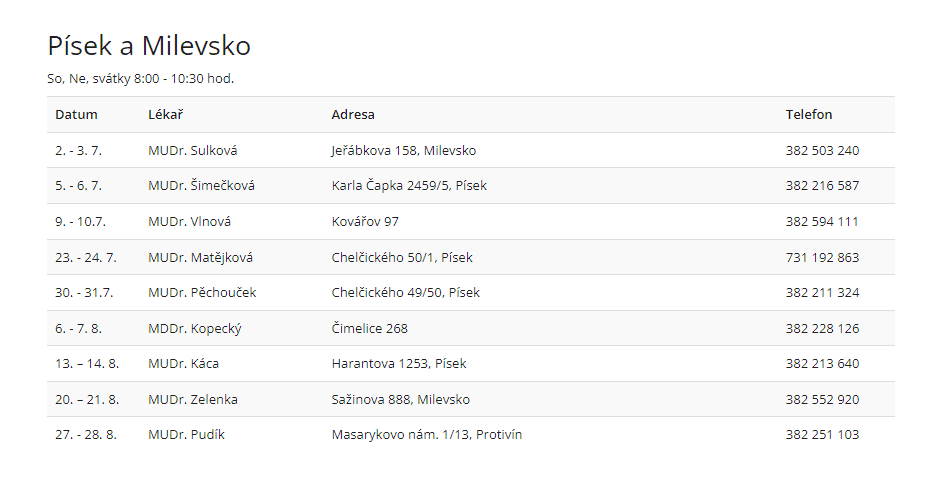Click phone number 382 503 240

point(822,151)
